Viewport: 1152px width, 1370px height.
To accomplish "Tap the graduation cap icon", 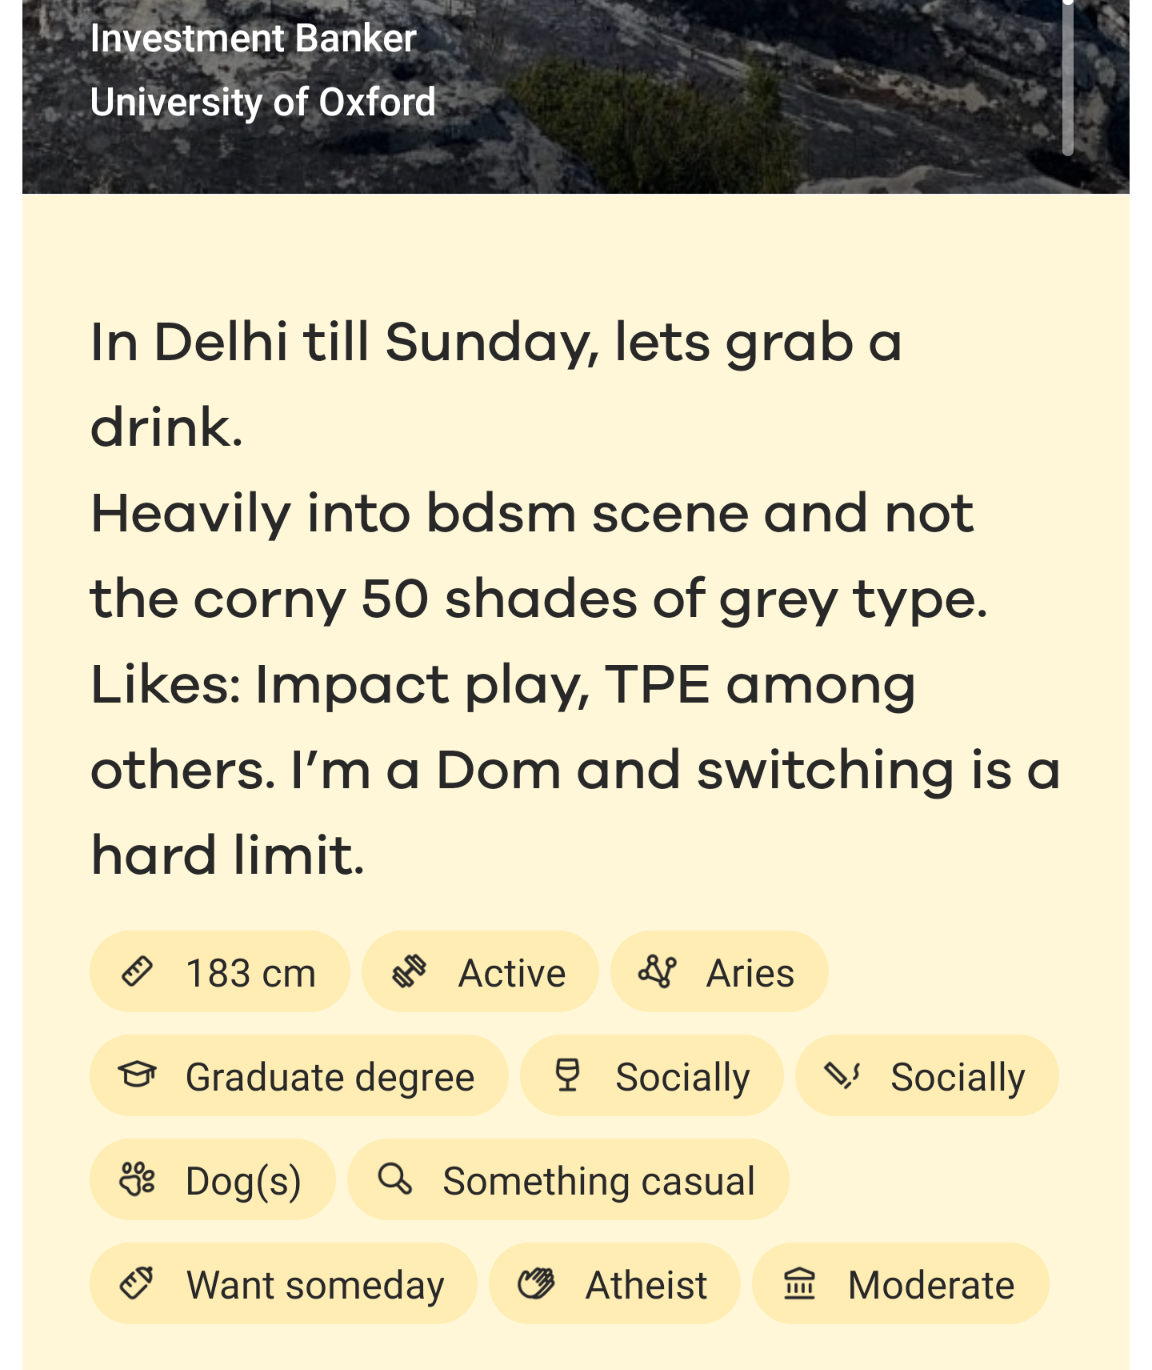I will (x=137, y=1076).
